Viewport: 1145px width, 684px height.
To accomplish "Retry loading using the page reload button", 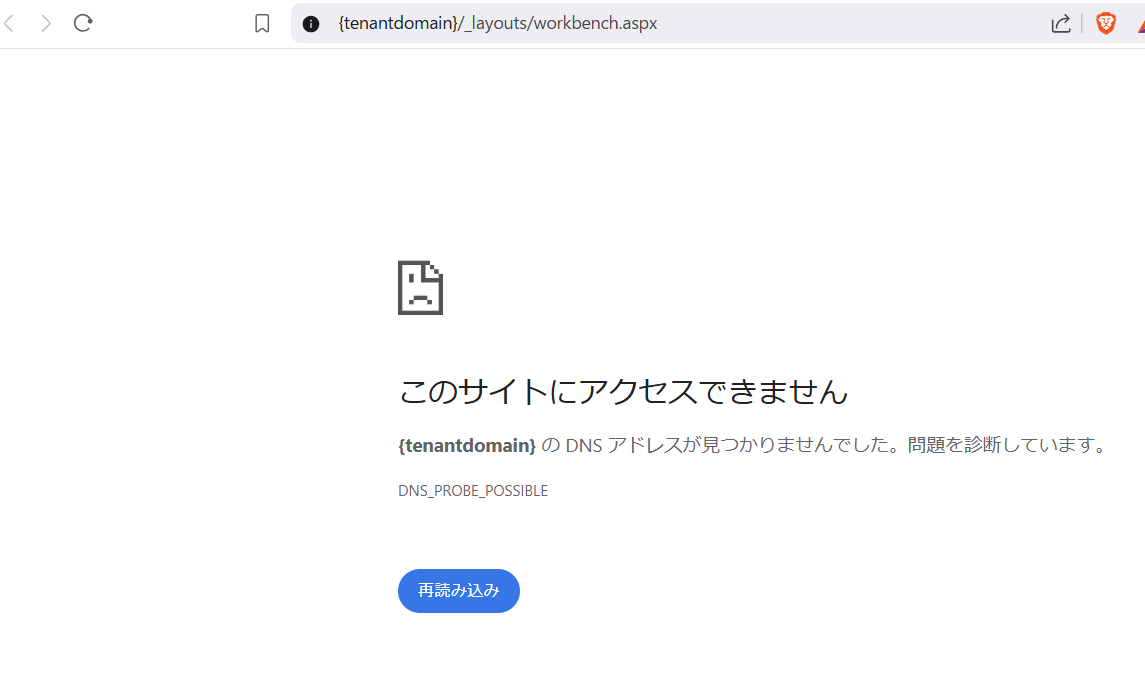I will coord(458,591).
